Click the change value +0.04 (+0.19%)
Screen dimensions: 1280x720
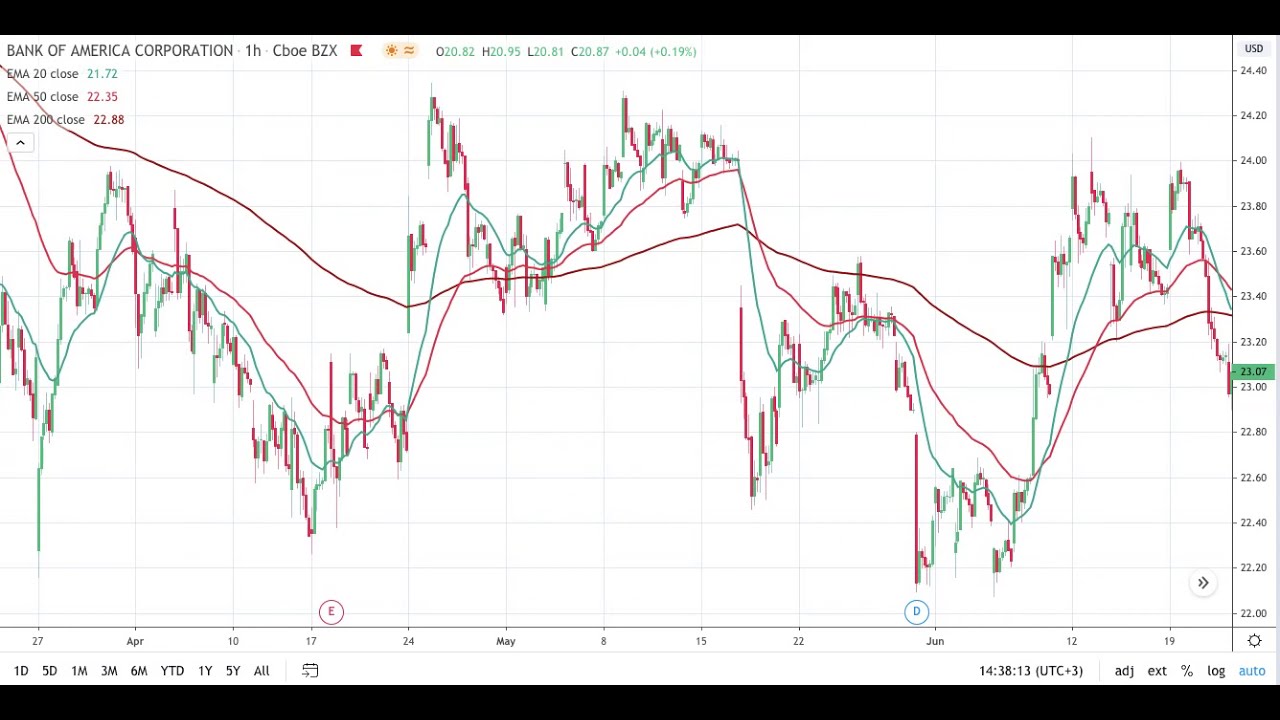click(x=656, y=51)
